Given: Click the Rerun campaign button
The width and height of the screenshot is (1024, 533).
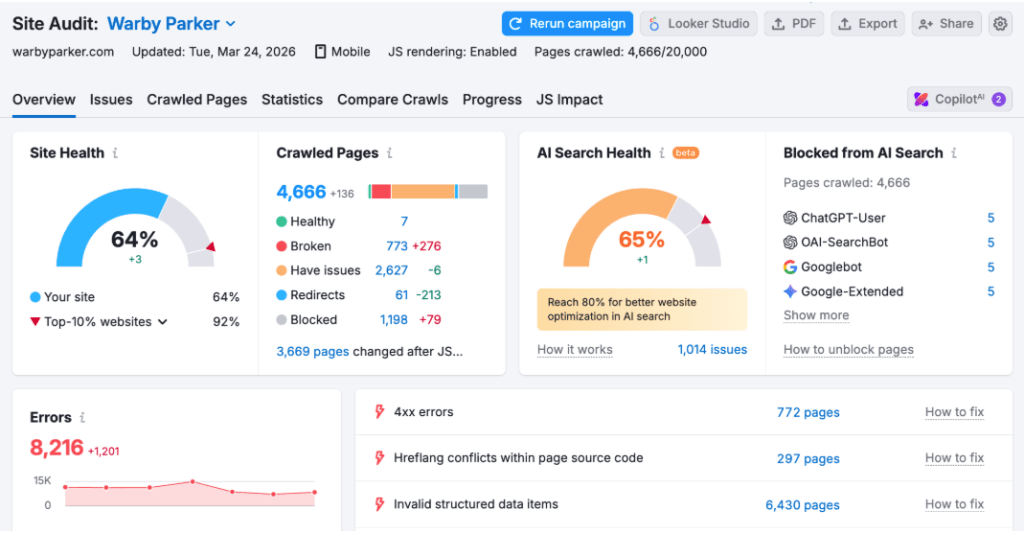Looking at the screenshot, I should click(567, 24).
